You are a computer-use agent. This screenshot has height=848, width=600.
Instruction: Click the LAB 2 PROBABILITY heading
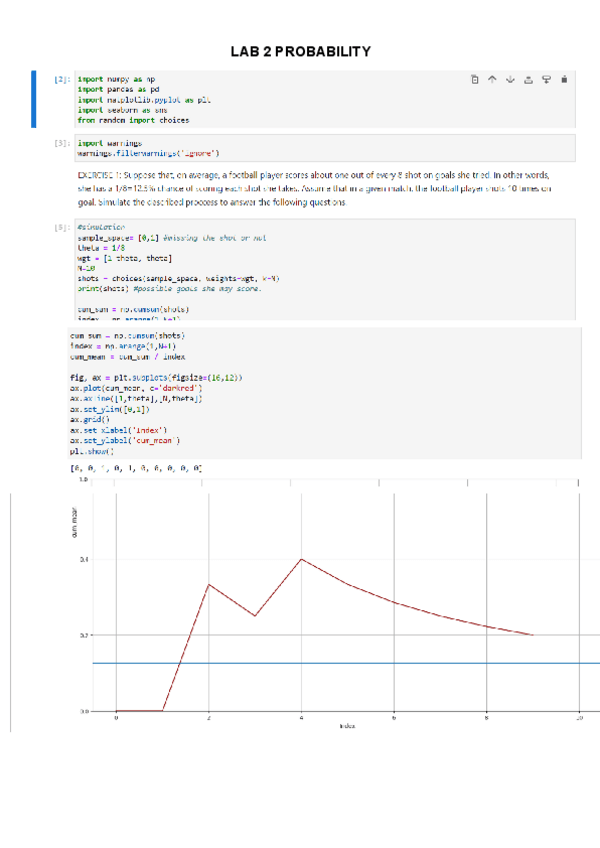(300, 52)
